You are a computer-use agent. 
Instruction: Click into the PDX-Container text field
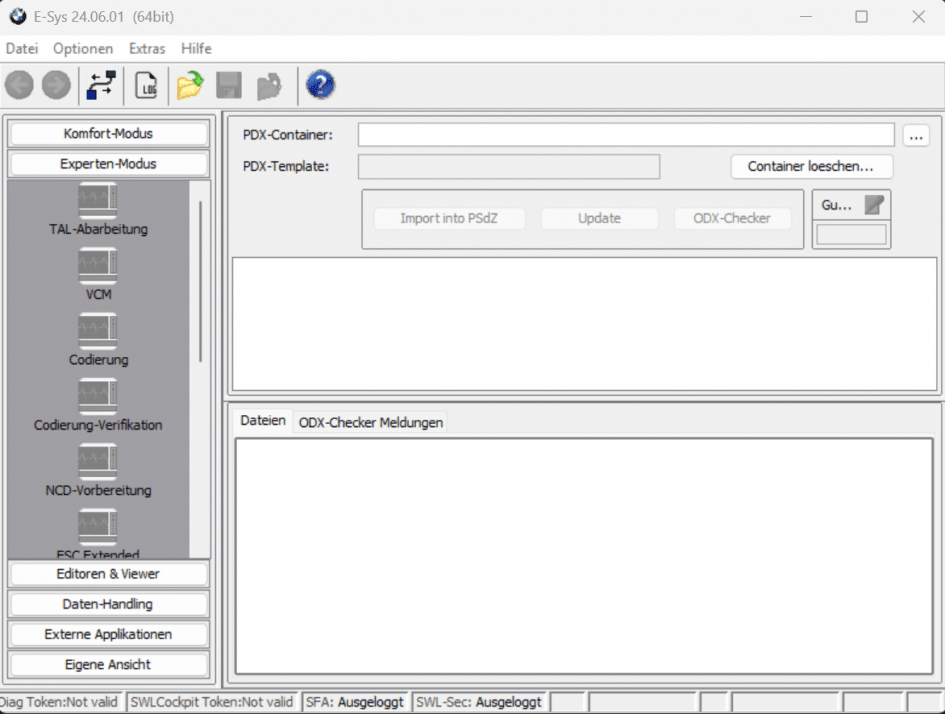(625, 135)
